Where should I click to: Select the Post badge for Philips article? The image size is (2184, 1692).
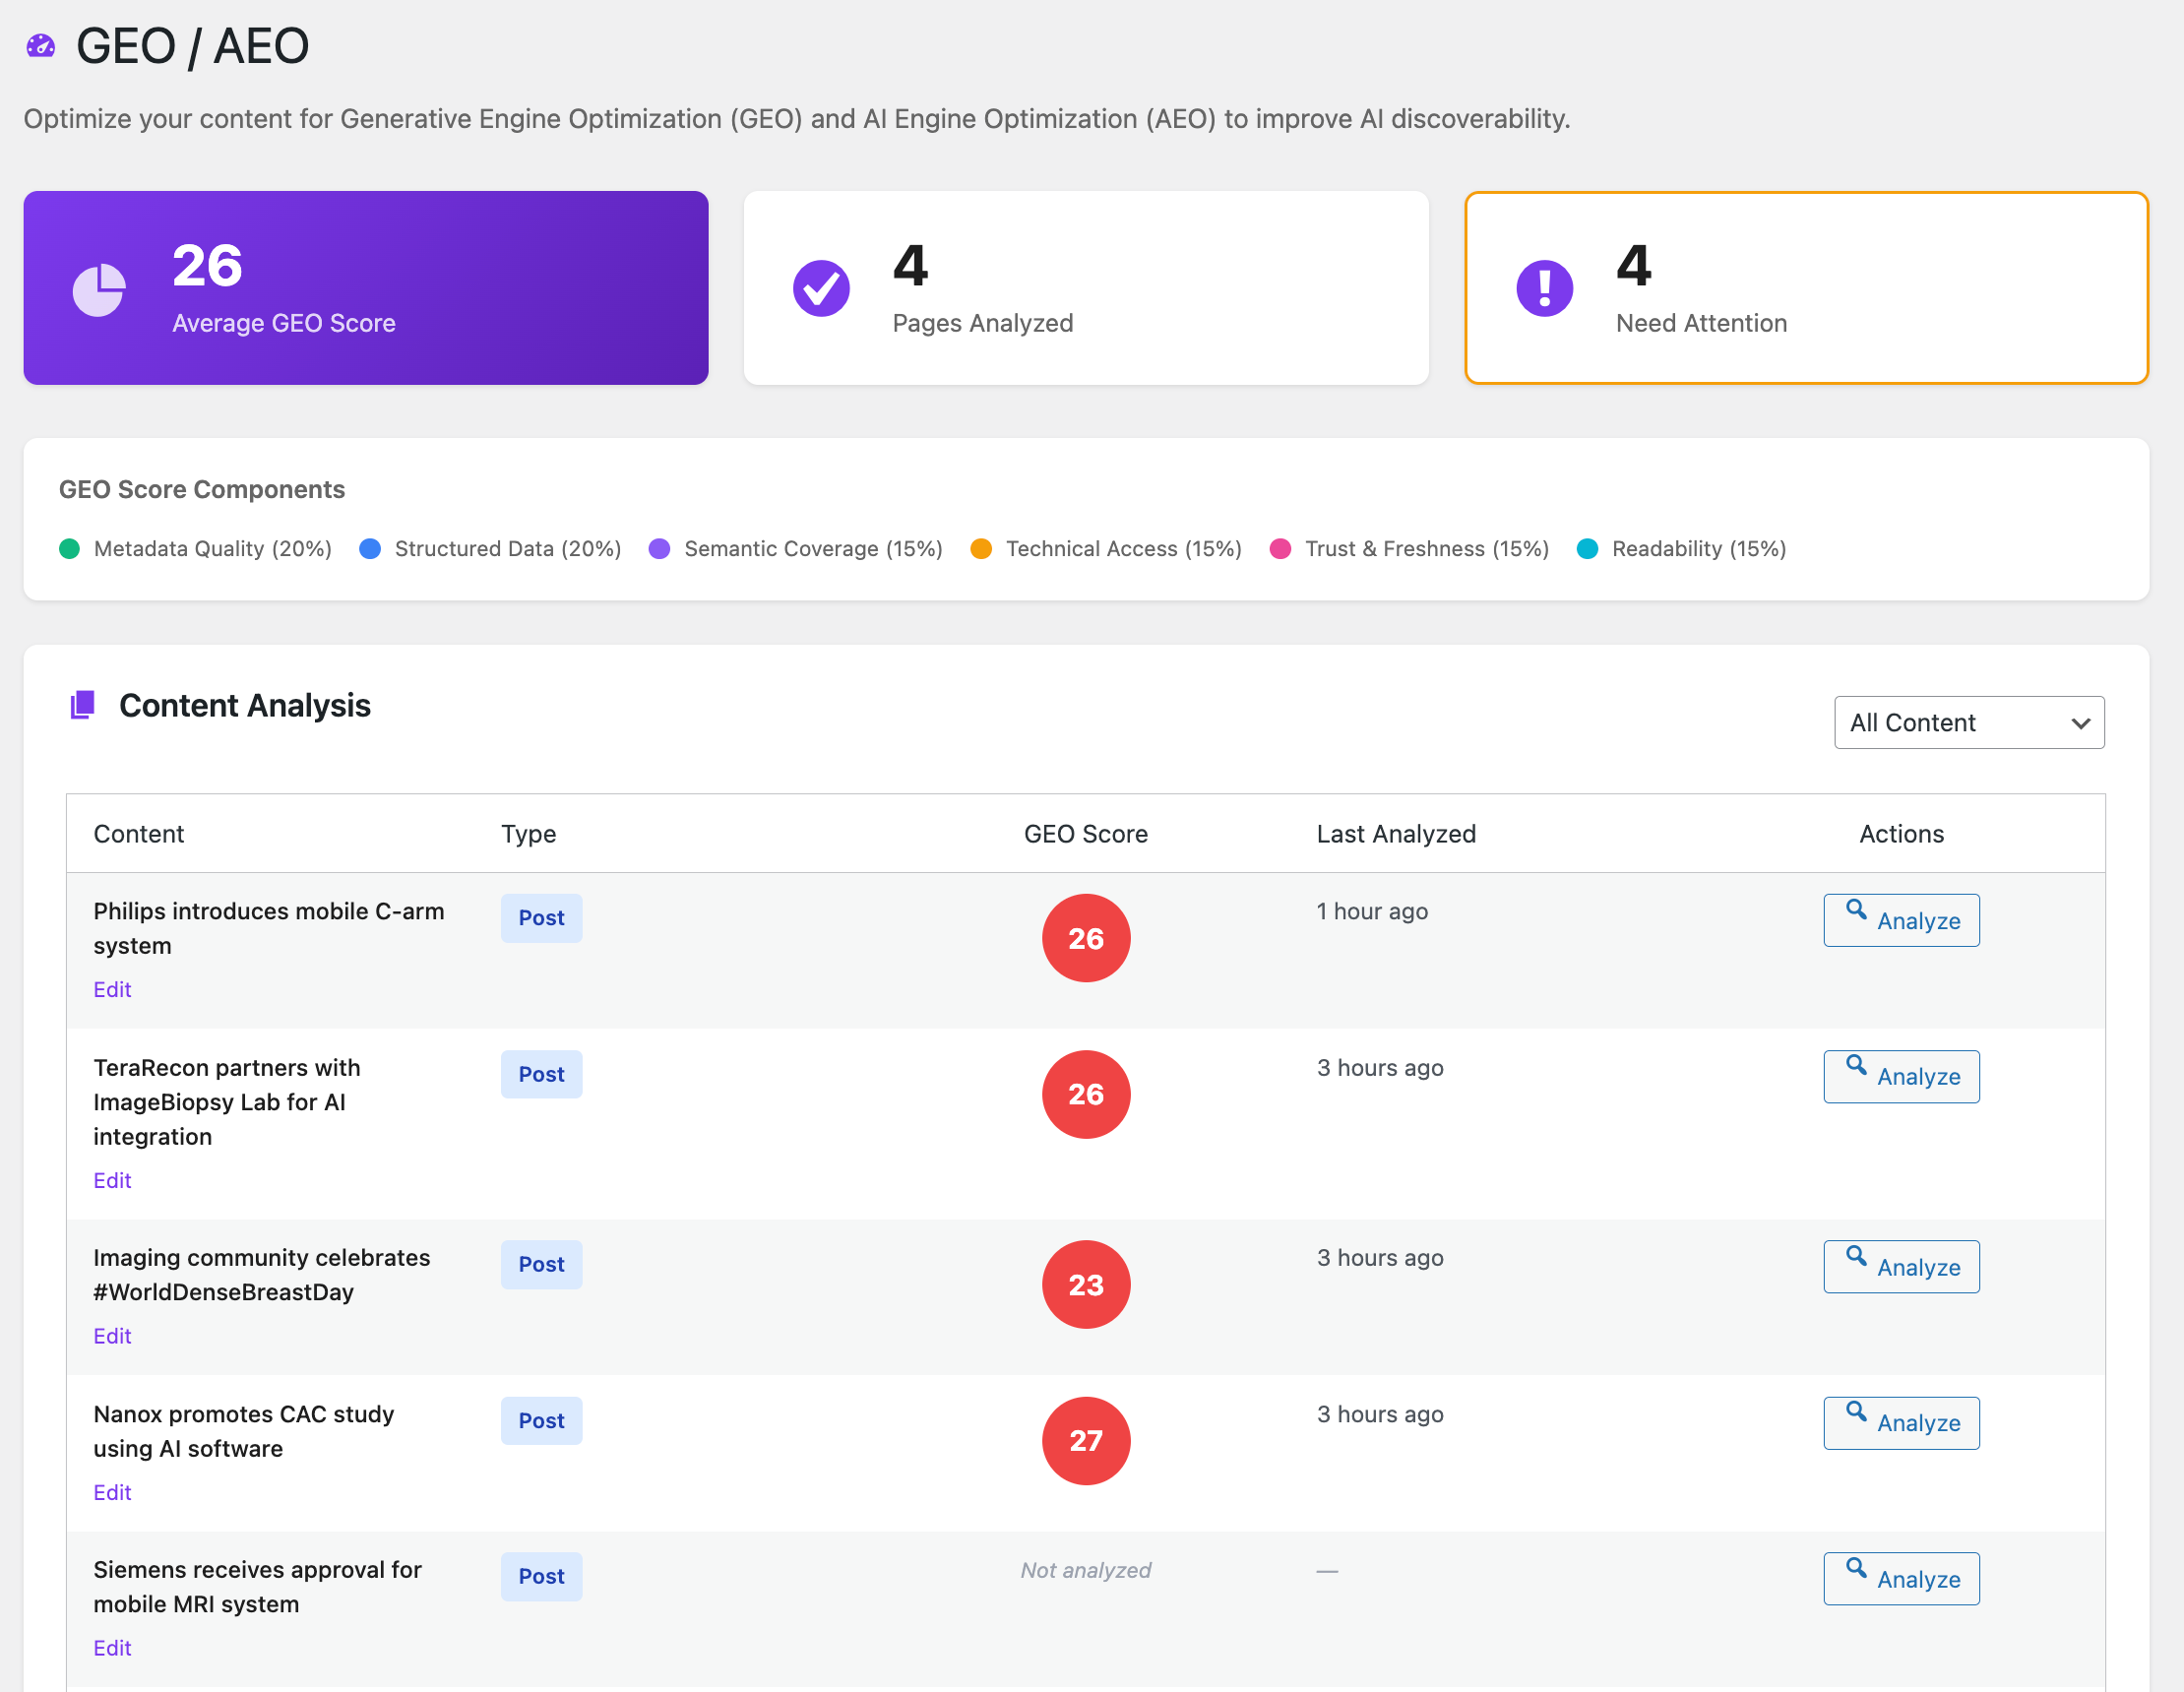[x=541, y=917]
